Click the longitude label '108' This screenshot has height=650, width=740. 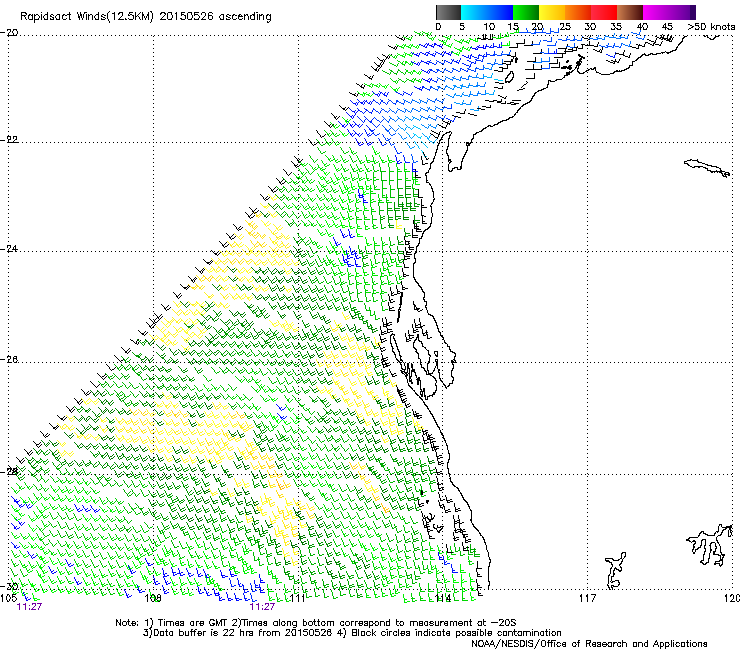tap(153, 598)
